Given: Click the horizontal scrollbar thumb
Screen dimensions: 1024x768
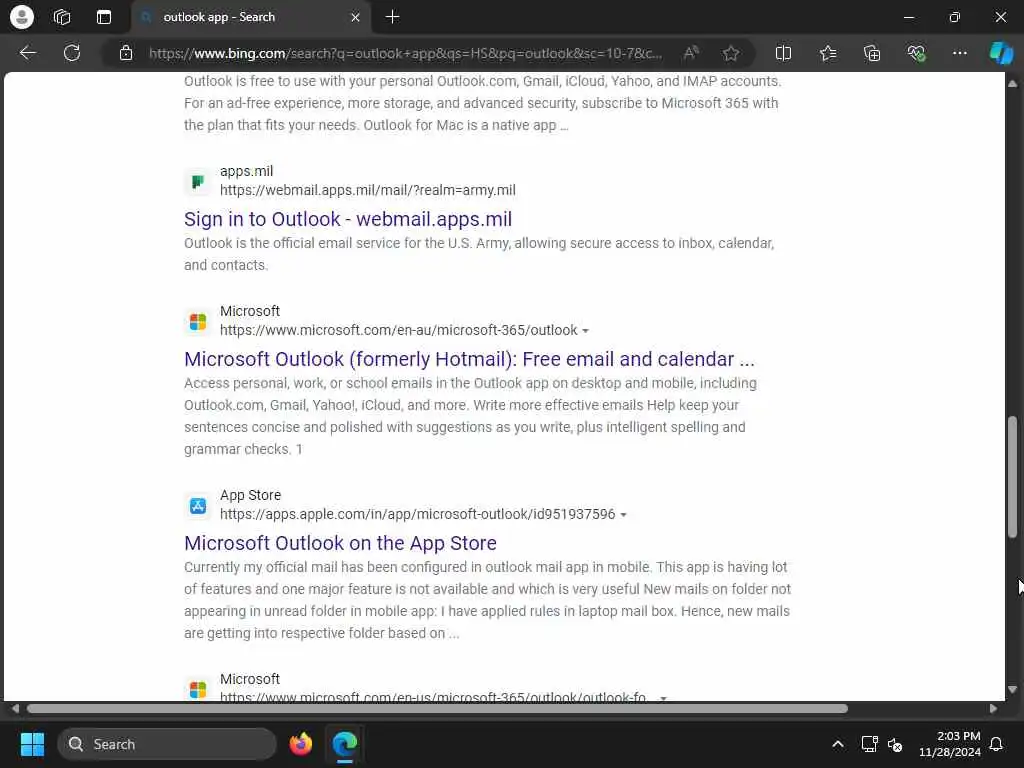Looking at the screenshot, I should (x=437, y=709).
